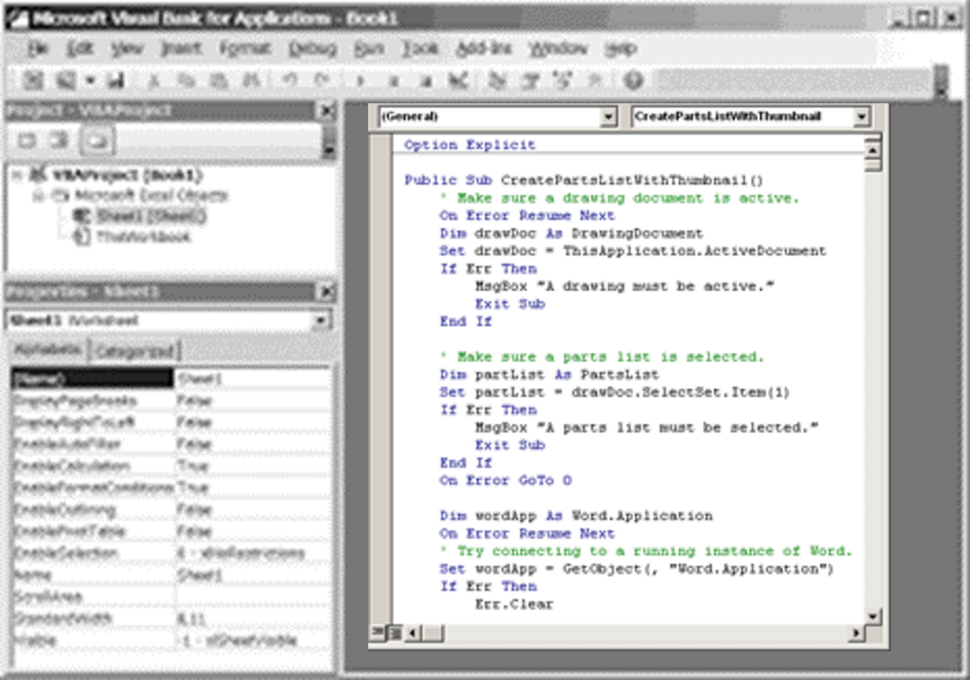Click the ThisWorkbook icon in the tree
Viewport: 970px width, 680px height.
82,236
